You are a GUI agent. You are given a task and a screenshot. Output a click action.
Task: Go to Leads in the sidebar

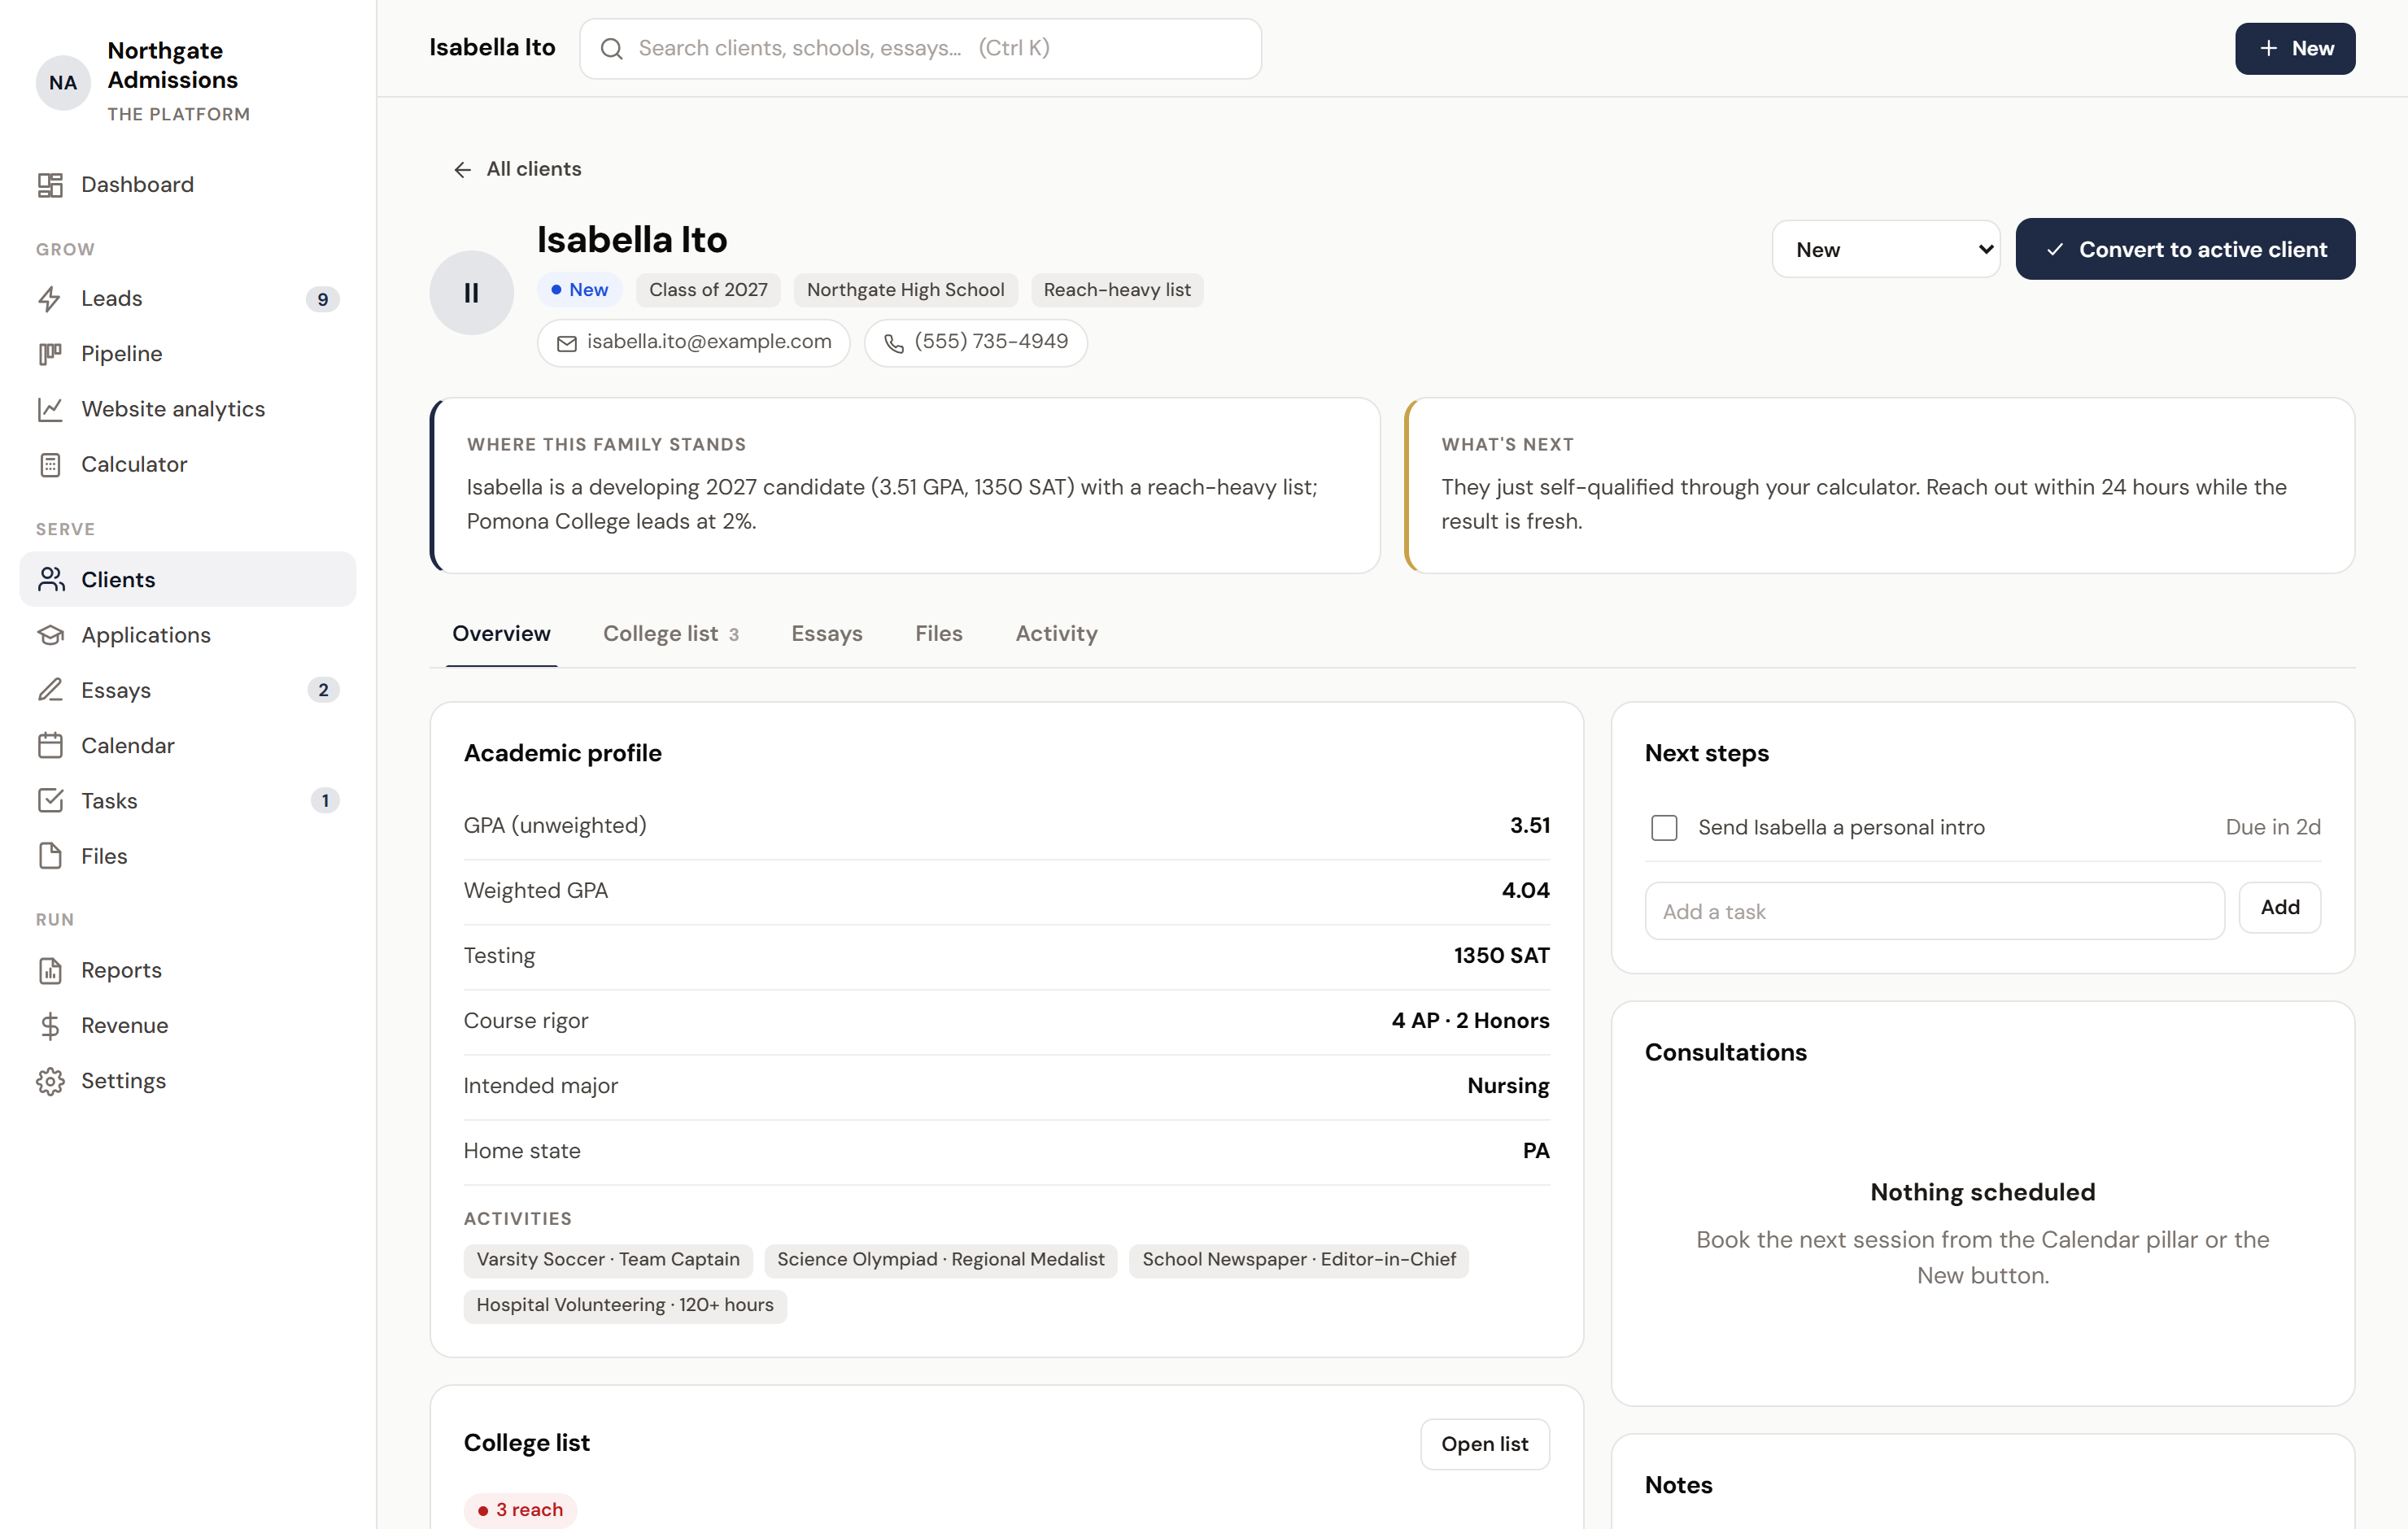188,299
